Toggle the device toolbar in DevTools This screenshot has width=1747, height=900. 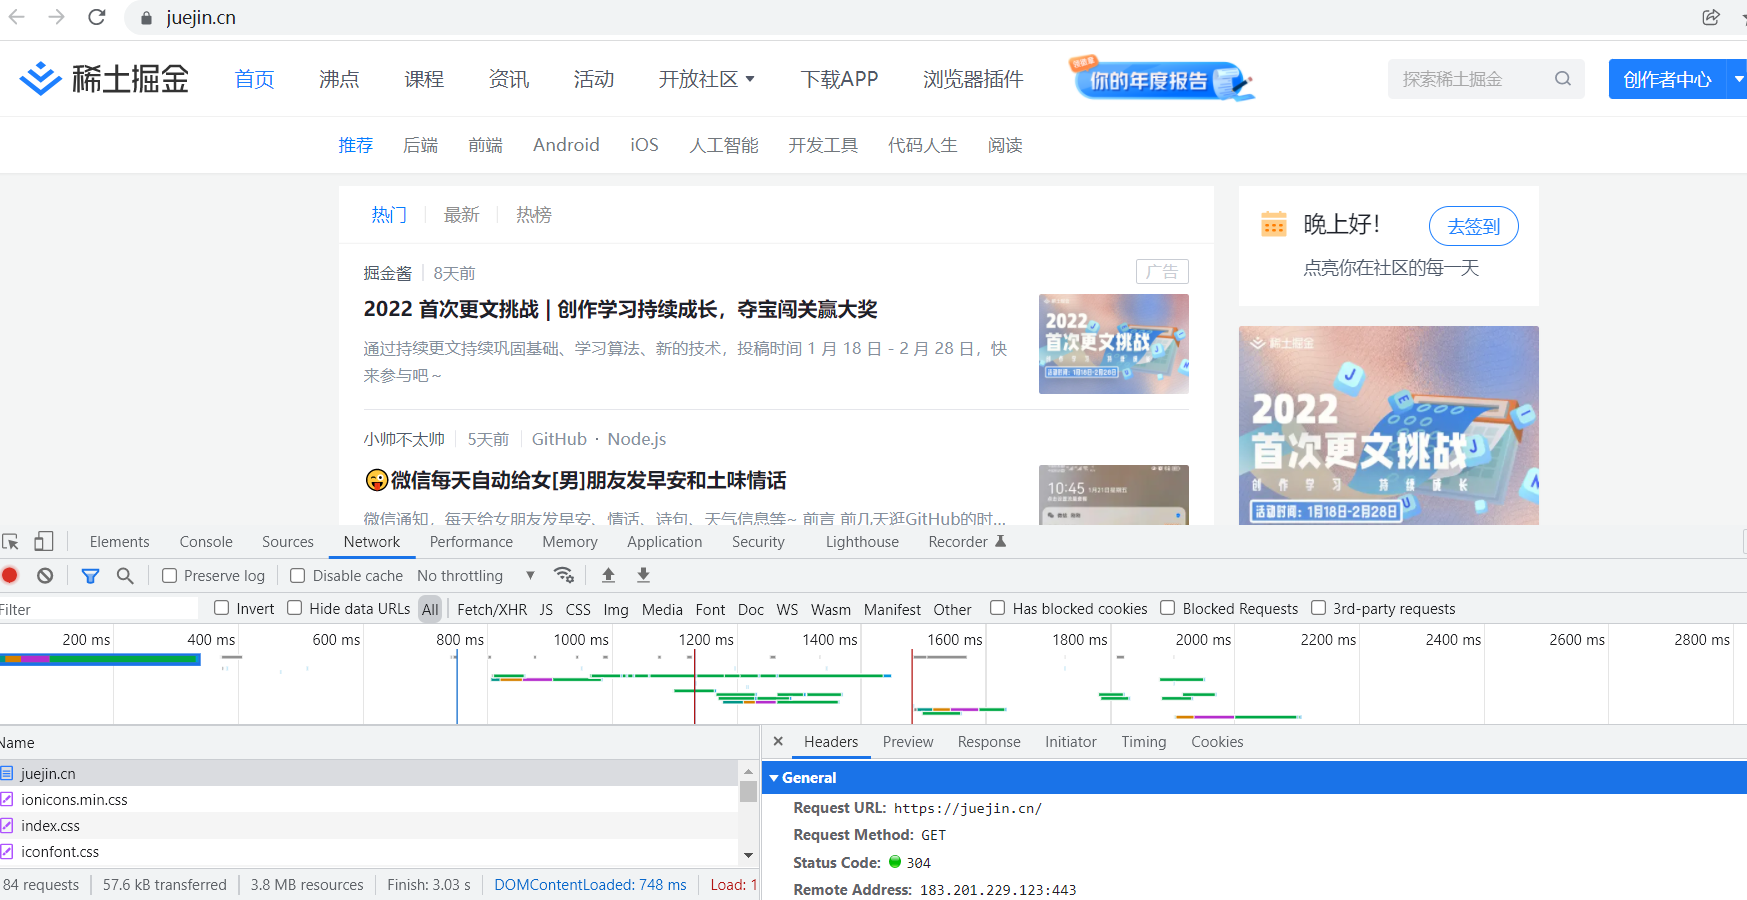(43, 541)
